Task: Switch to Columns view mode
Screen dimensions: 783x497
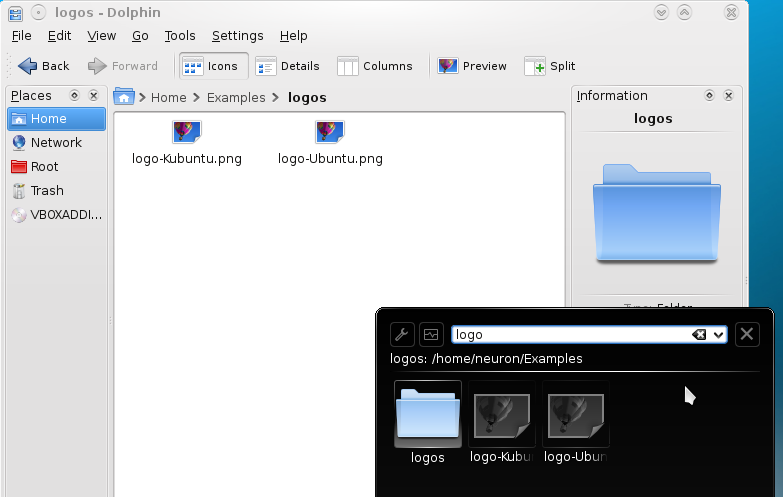Action: [x=375, y=66]
